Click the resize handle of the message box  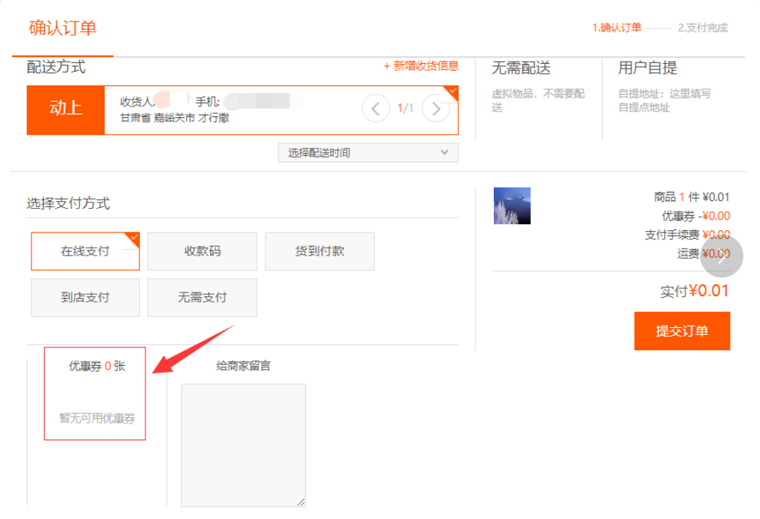tap(300, 501)
